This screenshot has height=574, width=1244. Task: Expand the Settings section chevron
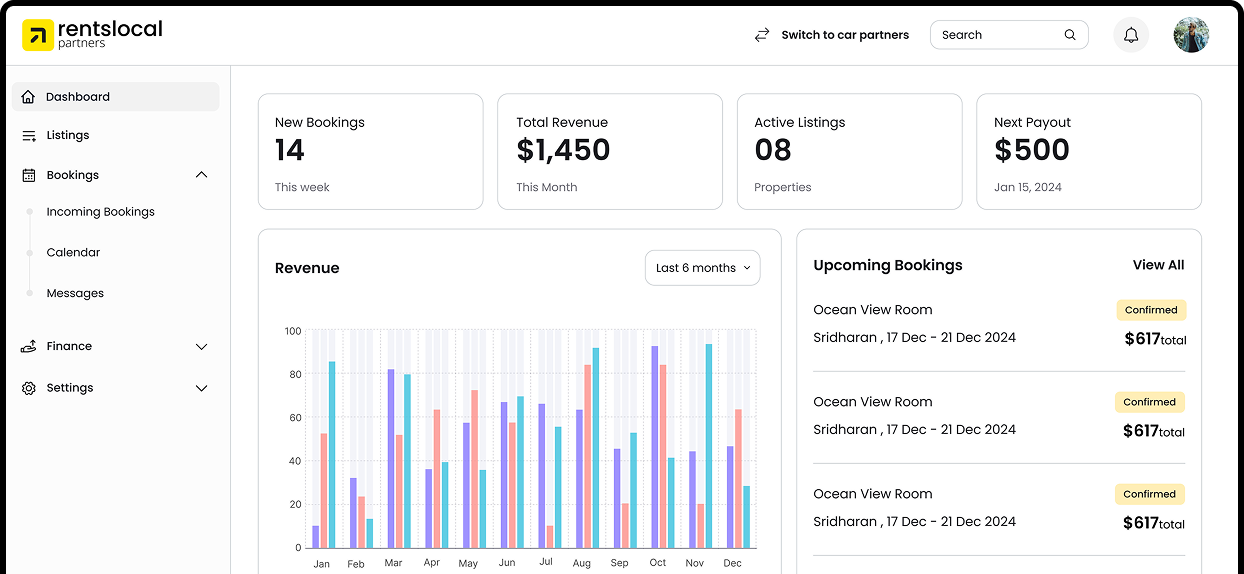[201, 388]
